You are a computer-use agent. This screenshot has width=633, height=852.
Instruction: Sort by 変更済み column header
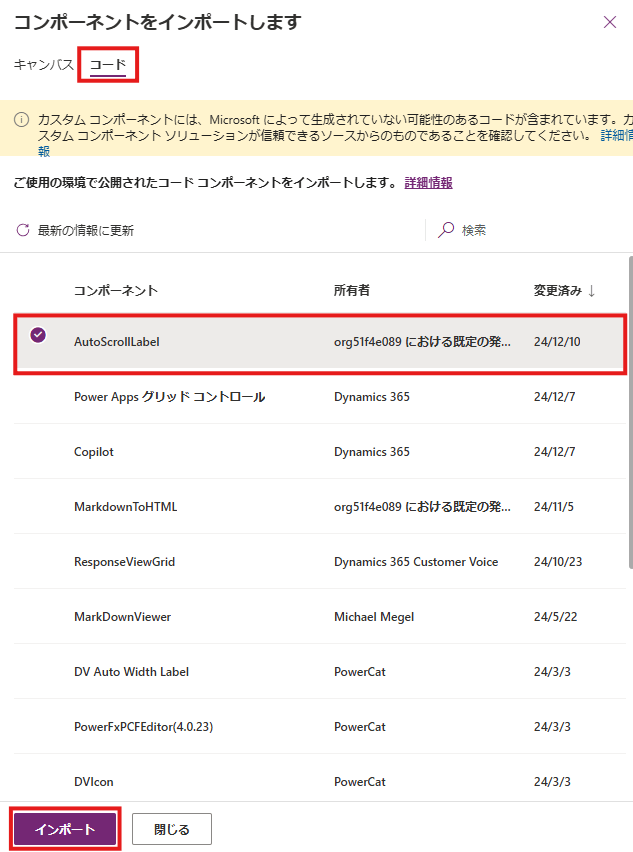tap(557, 291)
